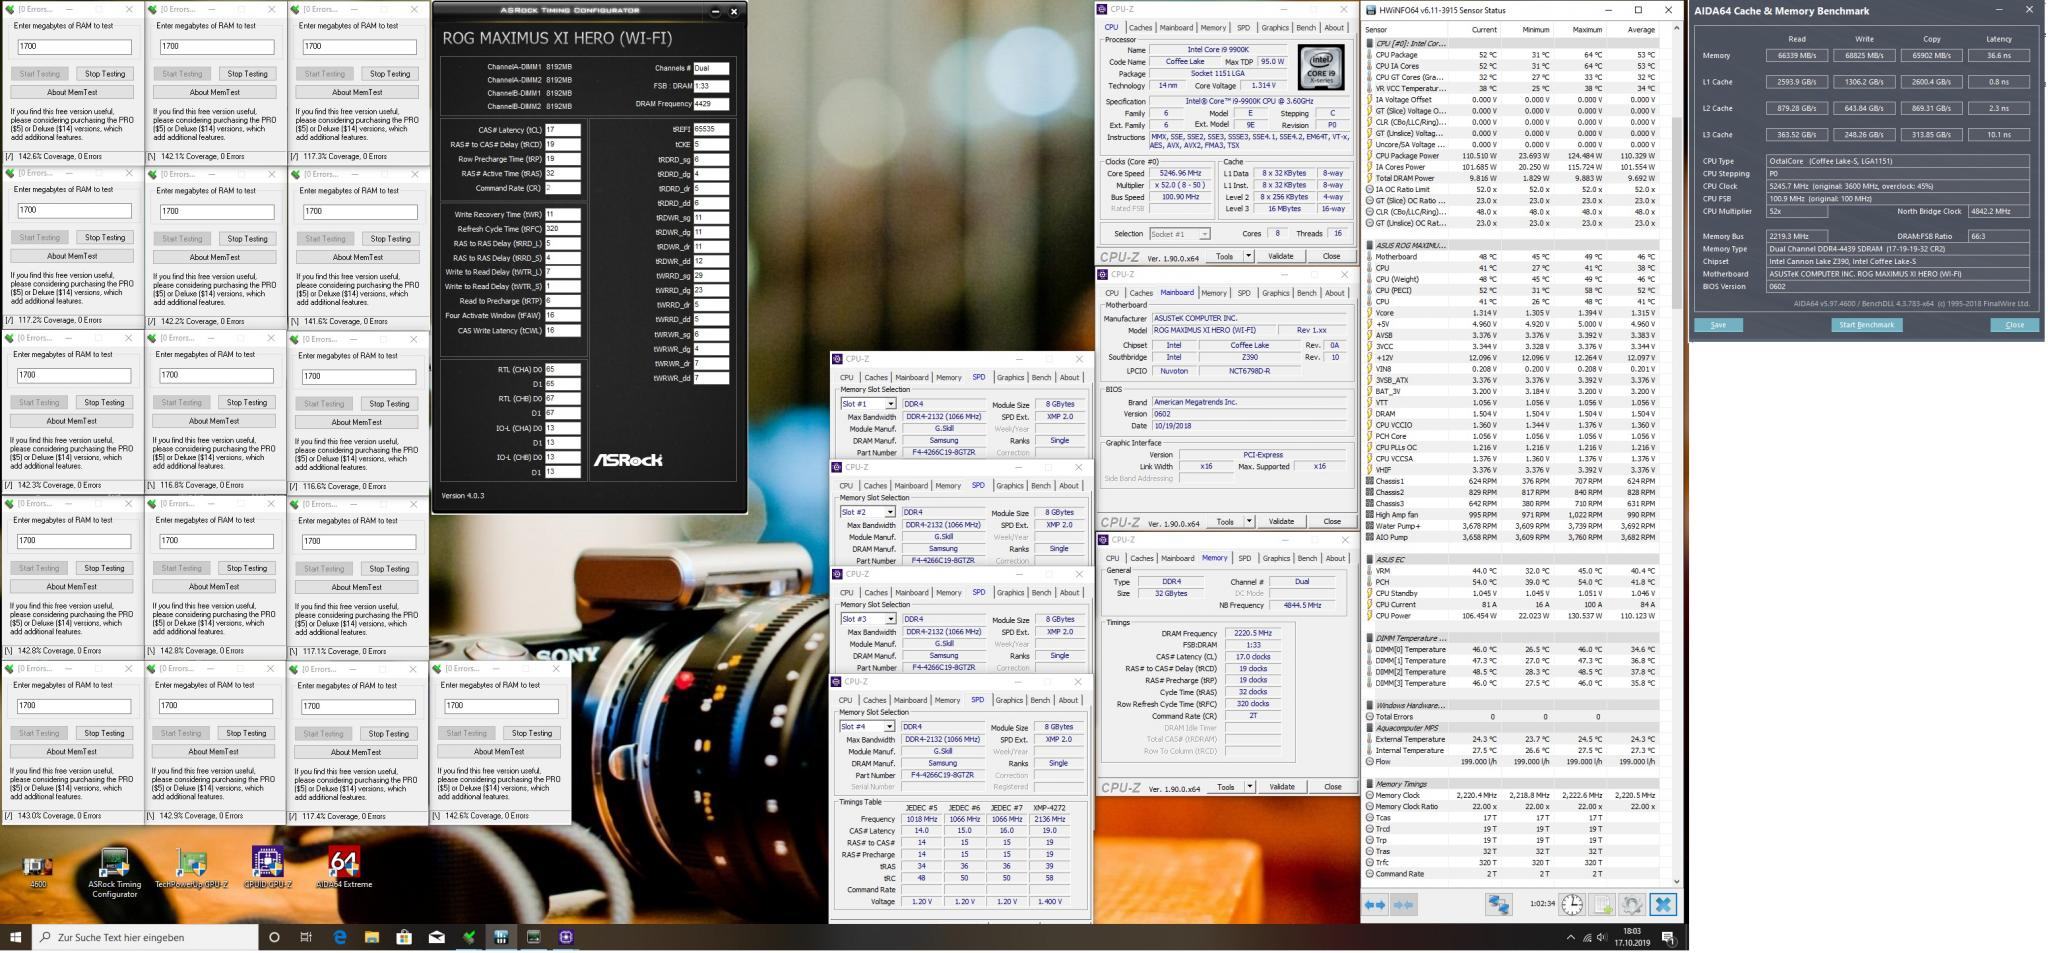
Task: Open the volume speaker tray icon
Action: [1603, 938]
